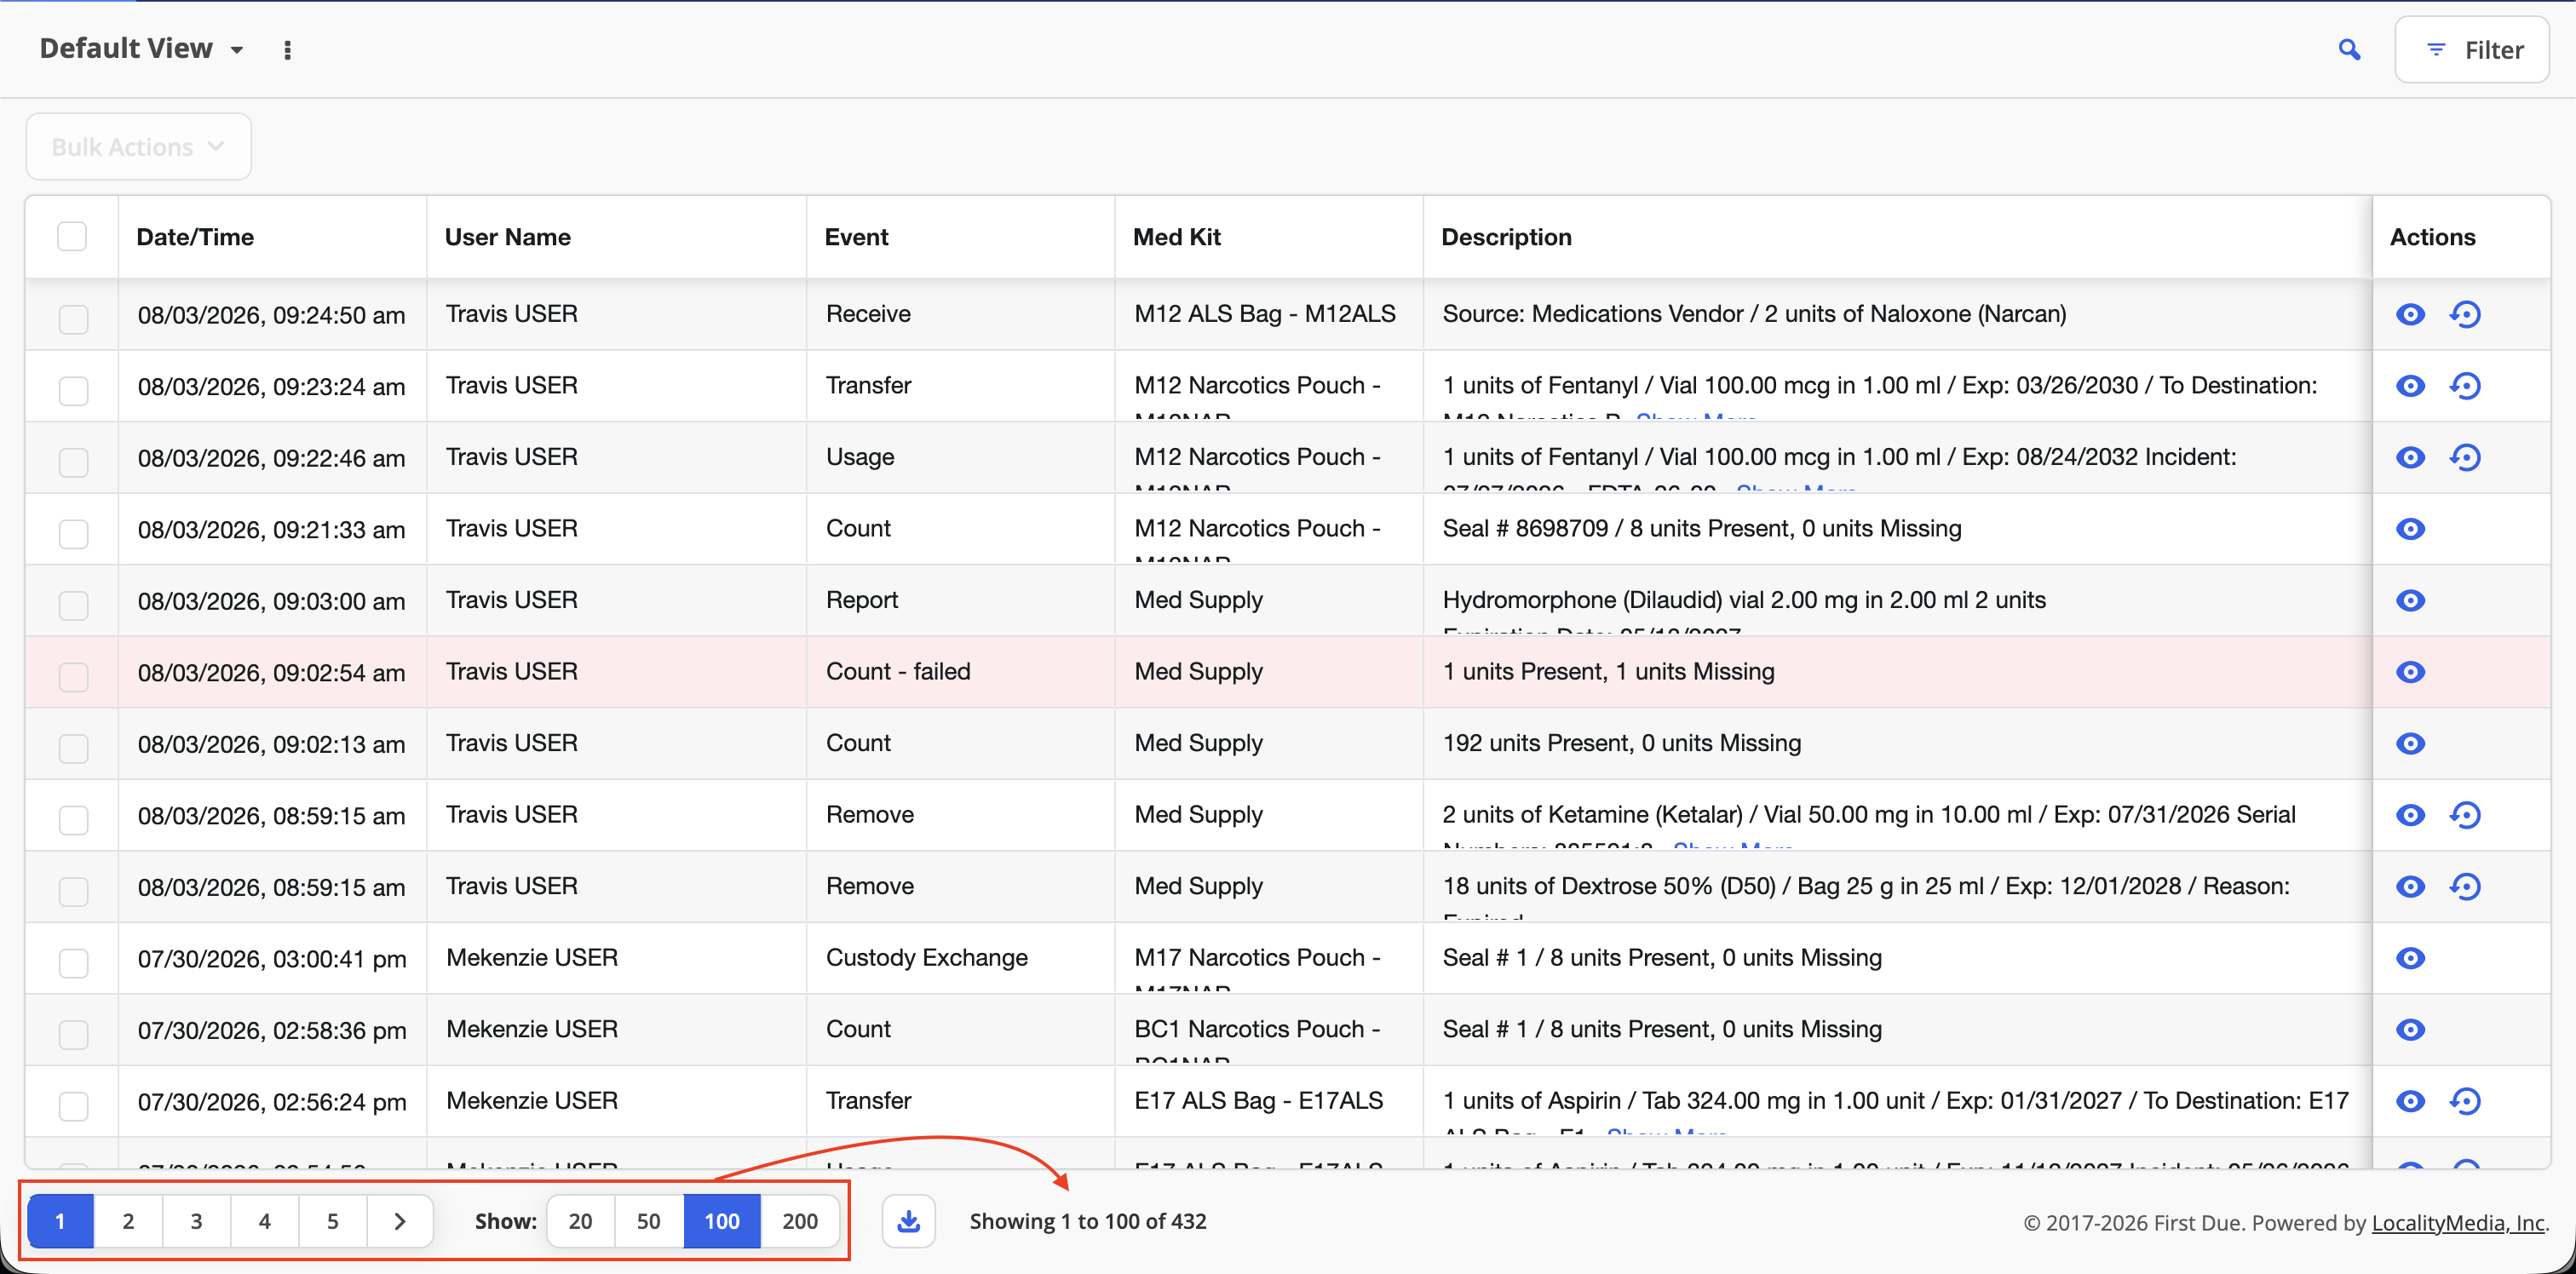Revert the Ketamine Remove event
This screenshot has width=2576, height=1274.
coord(2465,815)
